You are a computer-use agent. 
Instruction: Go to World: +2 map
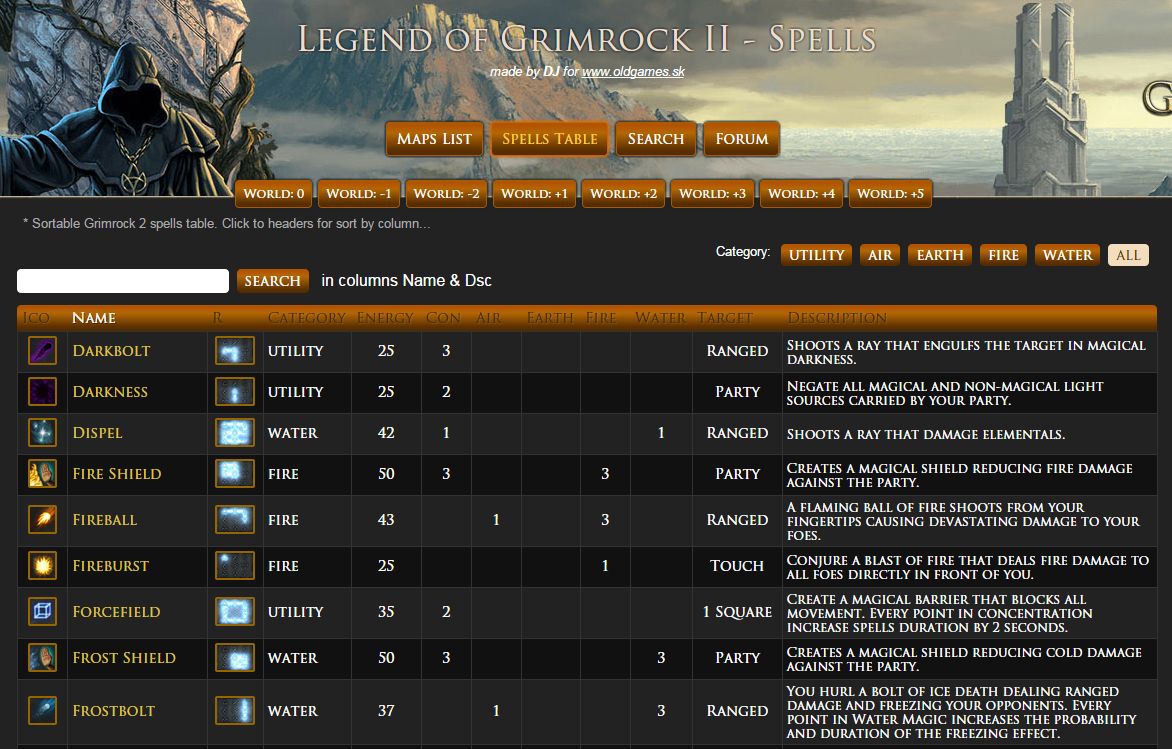coord(623,194)
